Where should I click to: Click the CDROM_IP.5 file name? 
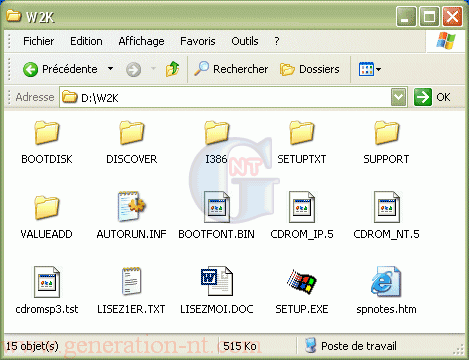[302, 234]
